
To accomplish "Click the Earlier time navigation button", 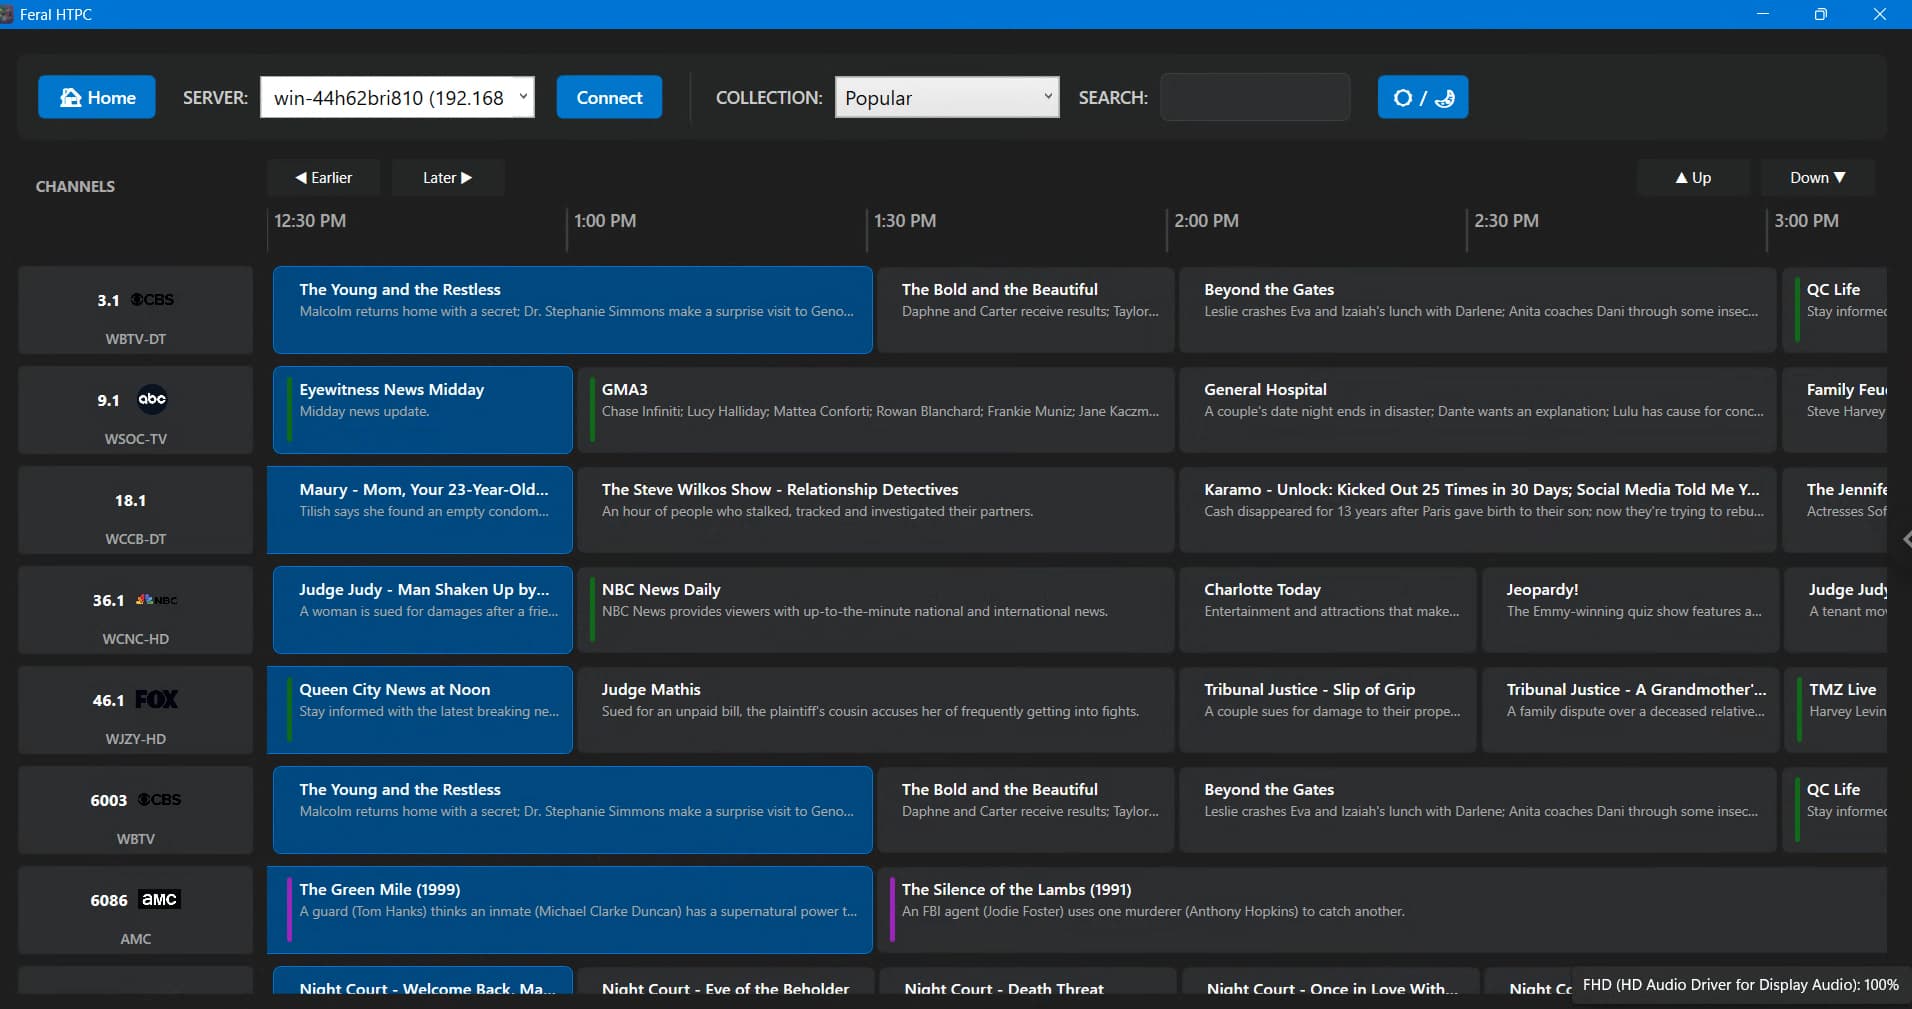I will 323,178.
